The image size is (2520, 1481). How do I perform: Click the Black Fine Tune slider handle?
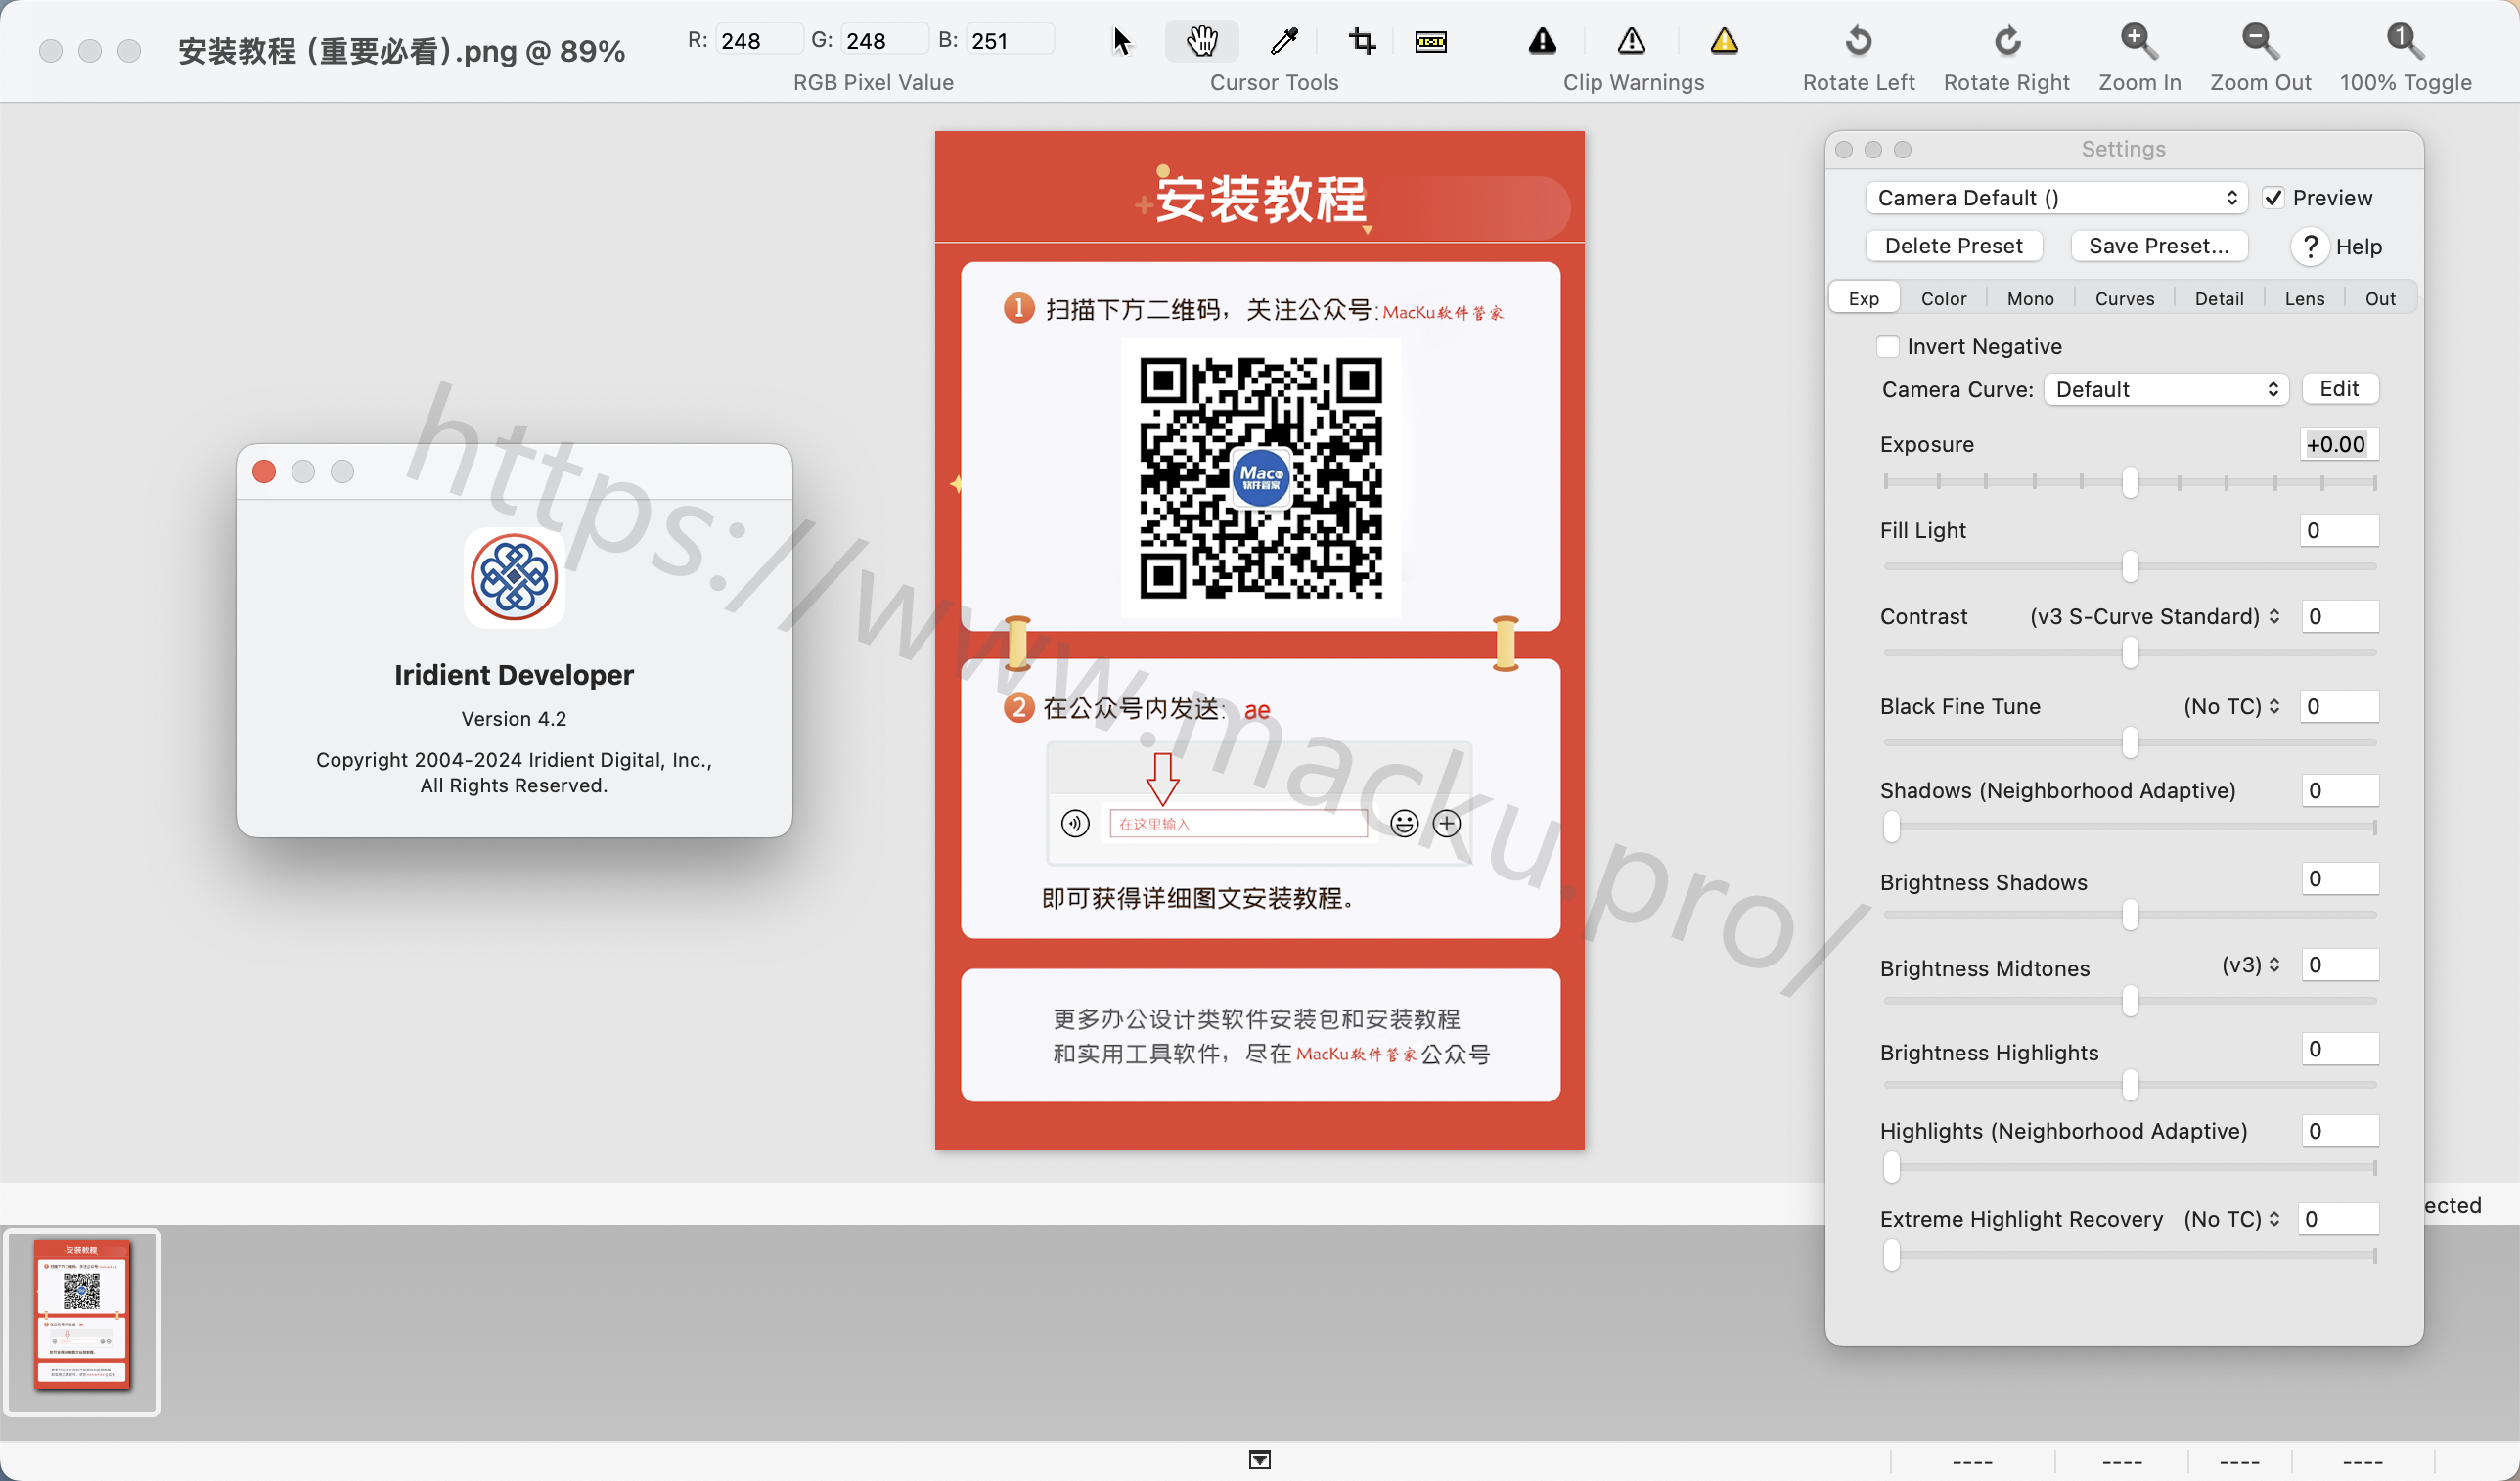point(2130,742)
